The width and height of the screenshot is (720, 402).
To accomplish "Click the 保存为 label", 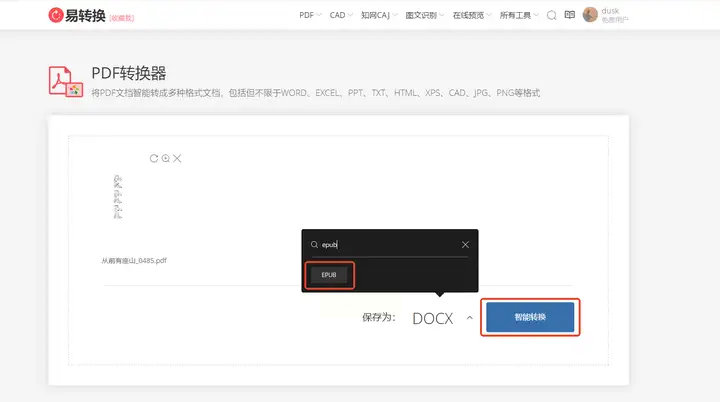I will tap(378, 317).
